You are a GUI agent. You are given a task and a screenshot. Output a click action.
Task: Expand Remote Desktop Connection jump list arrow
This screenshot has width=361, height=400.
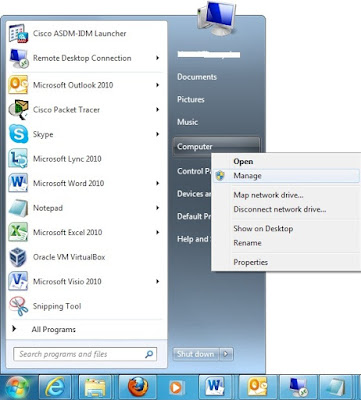(x=157, y=58)
